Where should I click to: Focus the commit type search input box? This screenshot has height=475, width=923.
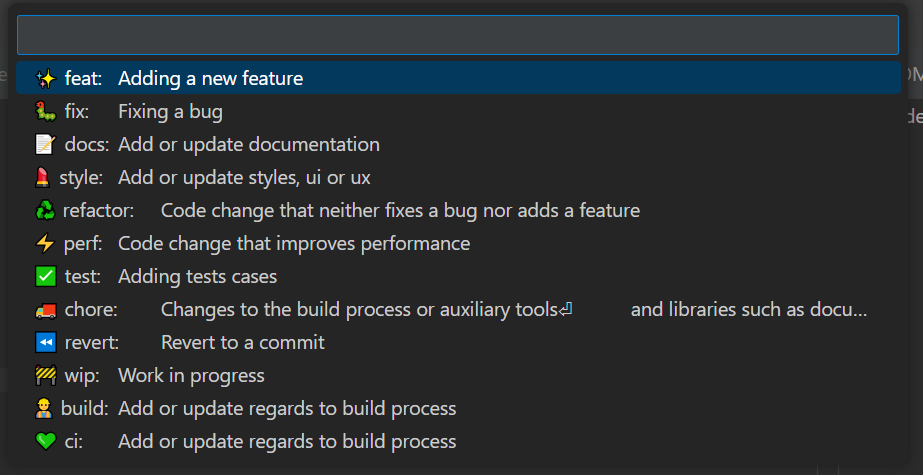coord(458,35)
